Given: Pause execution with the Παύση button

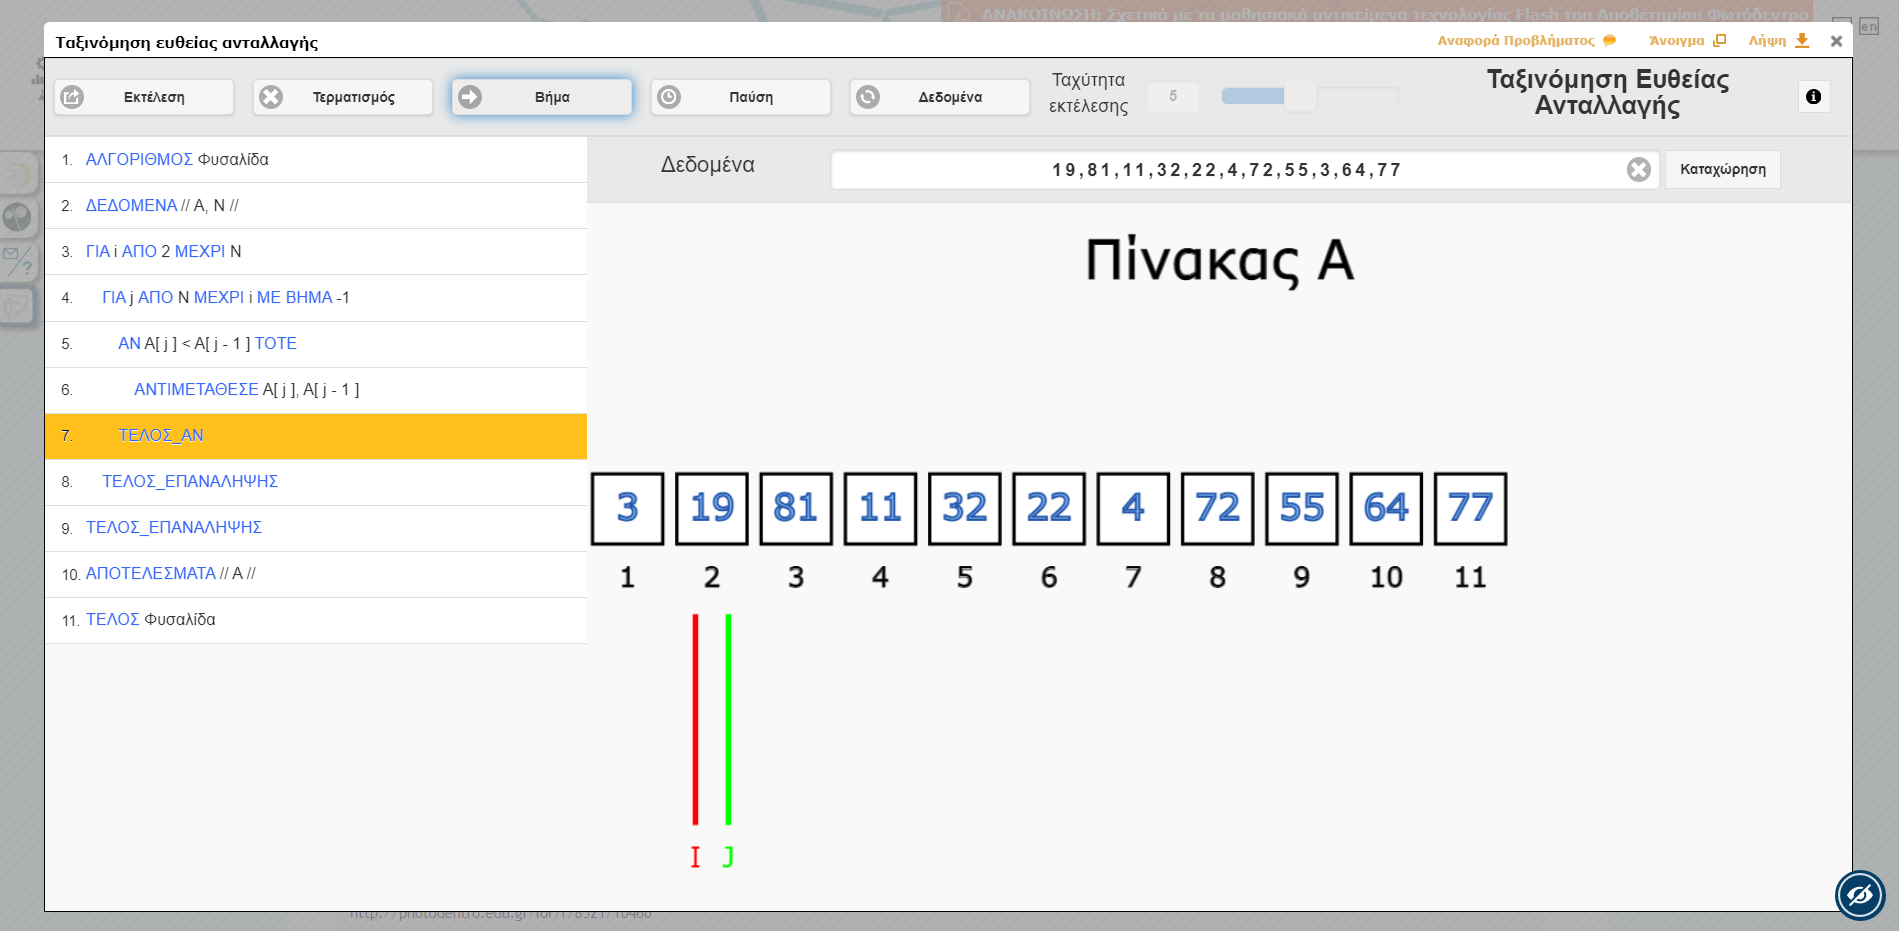Looking at the screenshot, I should (x=740, y=97).
